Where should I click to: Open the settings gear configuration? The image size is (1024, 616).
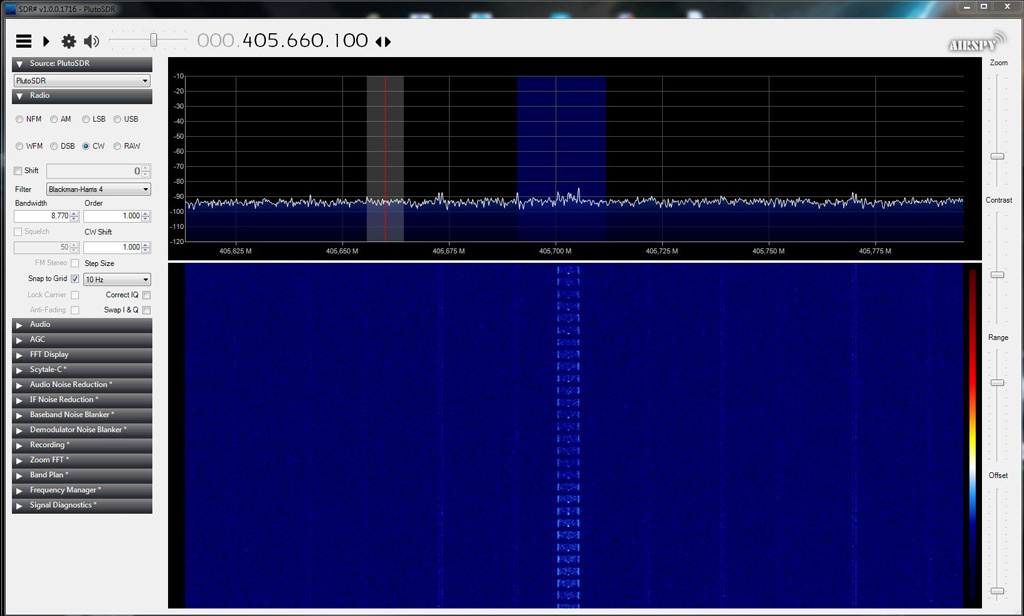69,41
